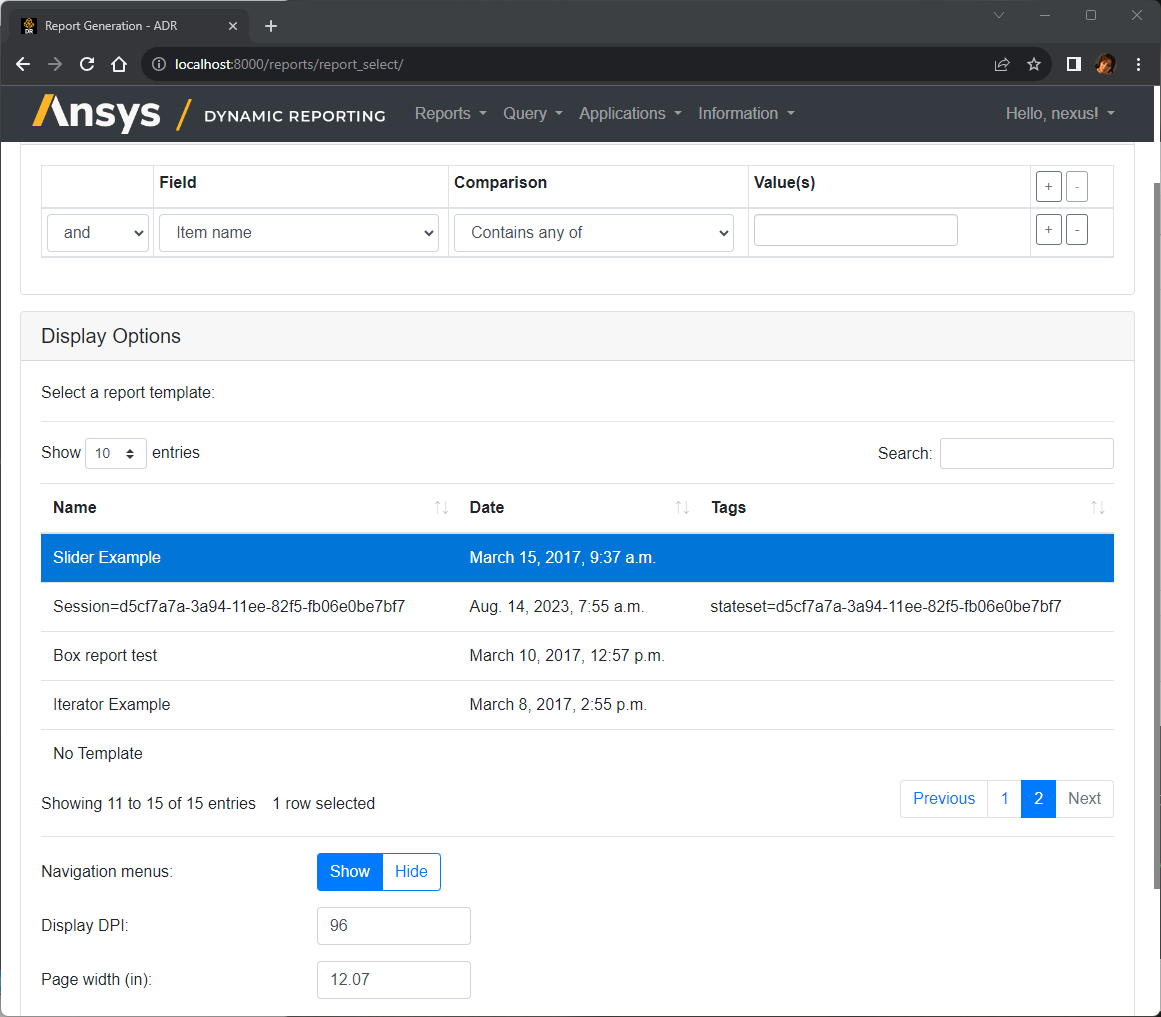Share this page using the share icon
Image resolution: width=1161 pixels, height=1017 pixels.
[x=1002, y=64]
